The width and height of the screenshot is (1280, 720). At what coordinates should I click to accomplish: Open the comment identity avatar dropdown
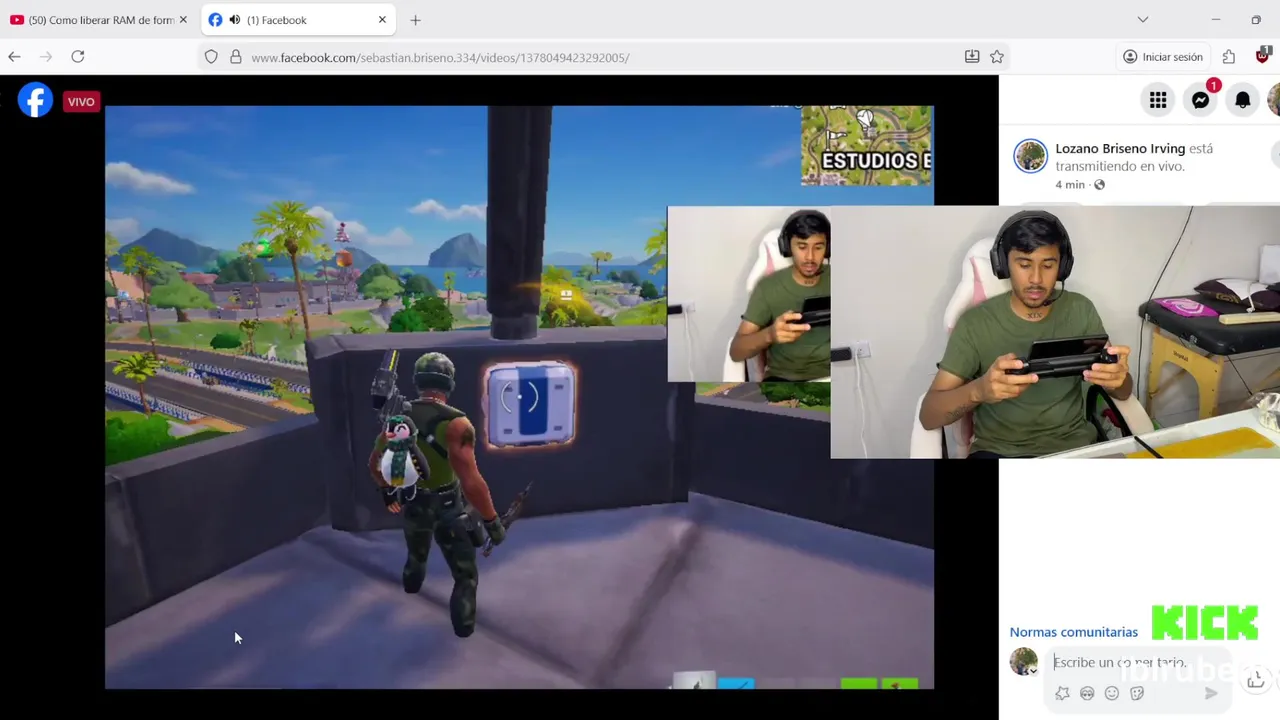1024,662
